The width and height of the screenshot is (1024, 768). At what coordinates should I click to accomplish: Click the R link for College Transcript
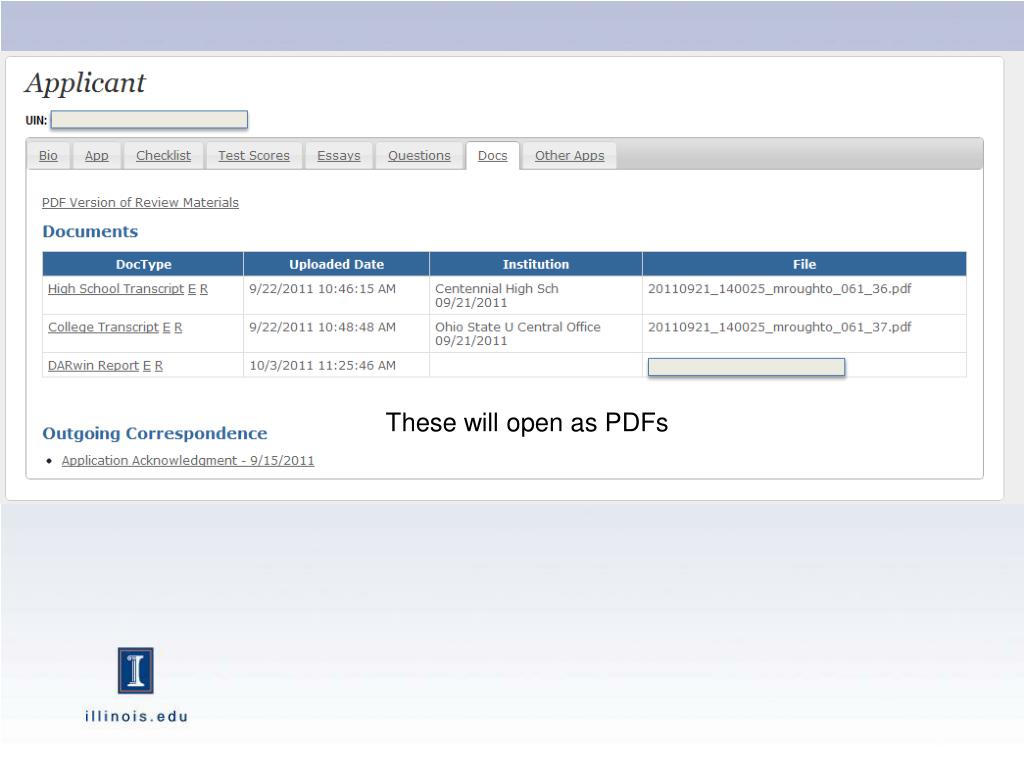pyautogui.click(x=178, y=327)
